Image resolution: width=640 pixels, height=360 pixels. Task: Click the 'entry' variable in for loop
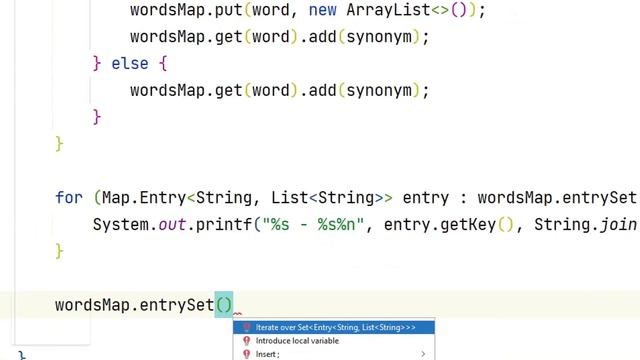[x=425, y=198]
